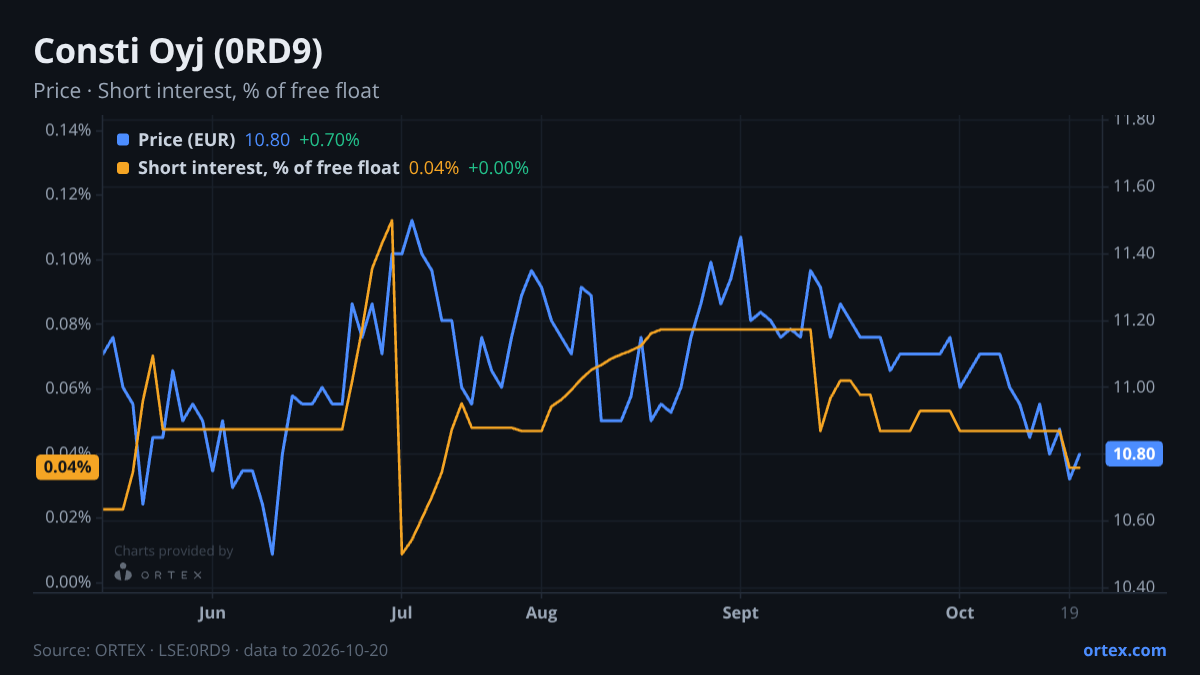This screenshot has width=1200, height=675.
Task: Click the 10.80 price legend value
Action: coord(267,140)
